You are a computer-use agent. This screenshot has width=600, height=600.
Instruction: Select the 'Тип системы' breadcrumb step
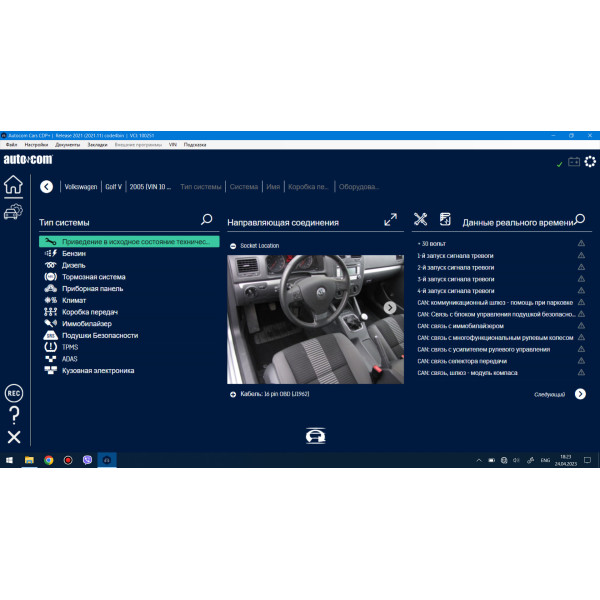click(x=201, y=187)
